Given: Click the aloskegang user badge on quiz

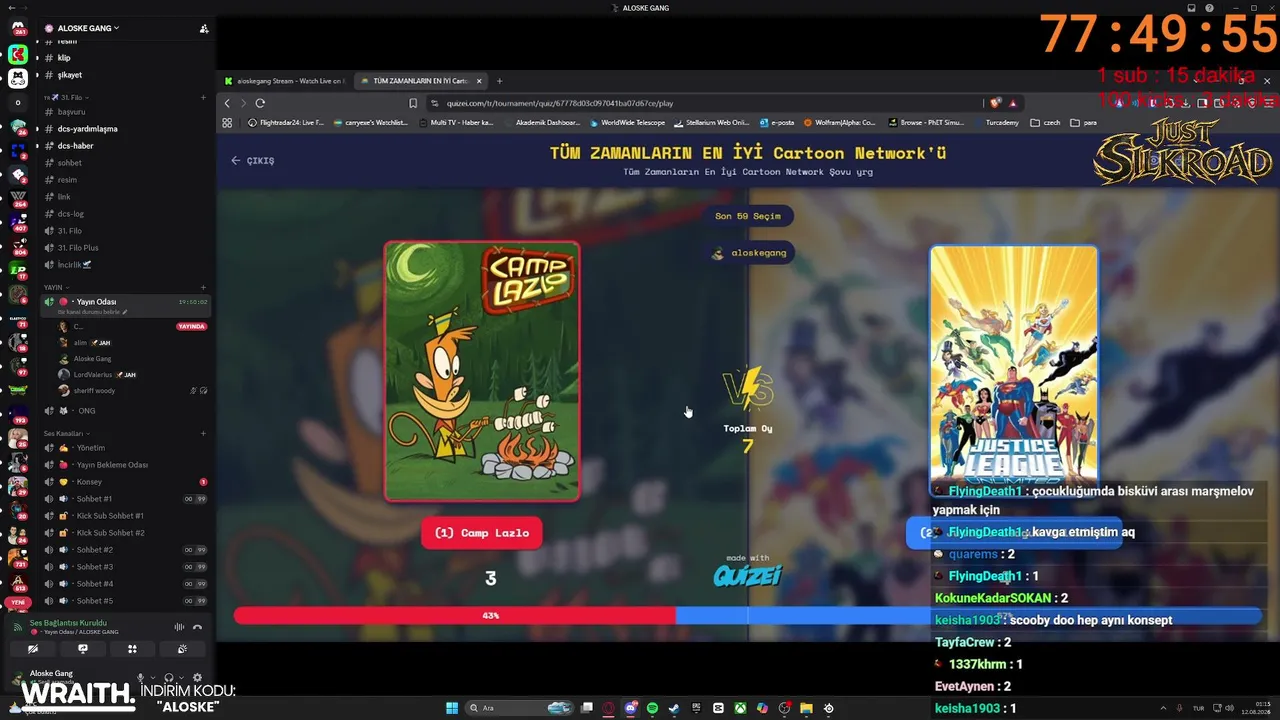Looking at the screenshot, I should 750,253.
